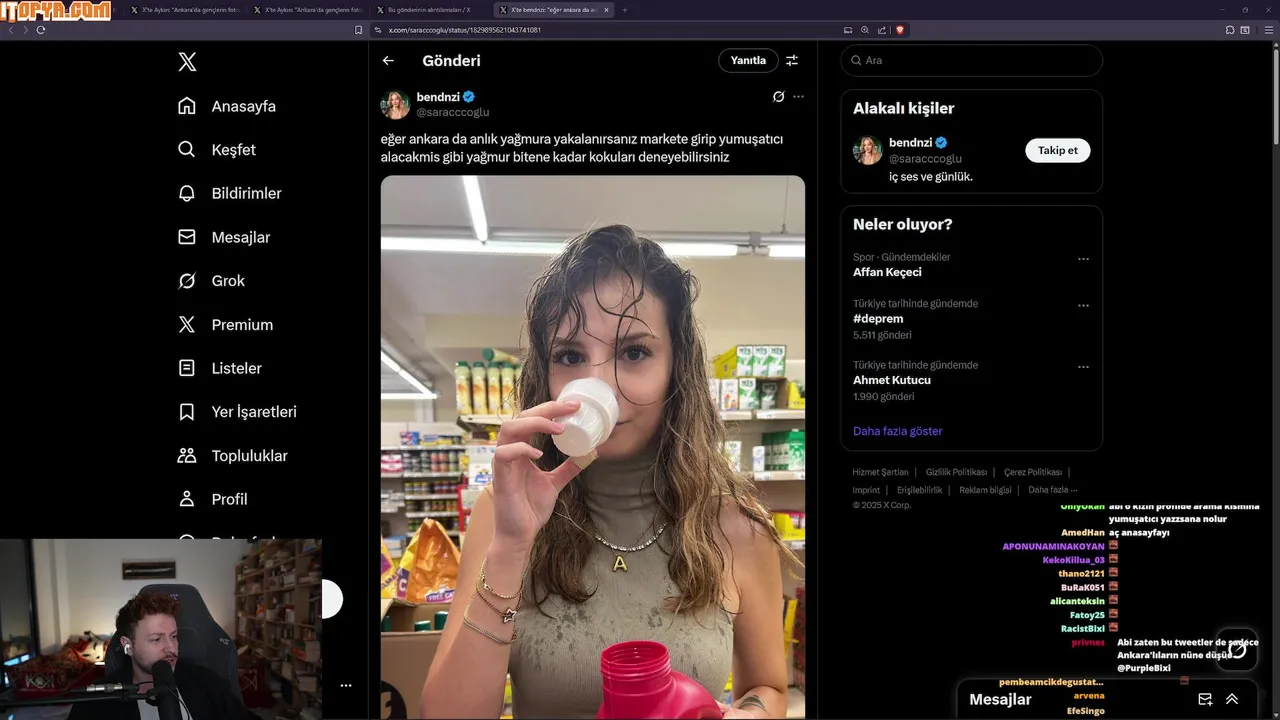Click bendnzi avatar in Alakalı kişiler
The image size is (1280, 720).
(867, 150)
